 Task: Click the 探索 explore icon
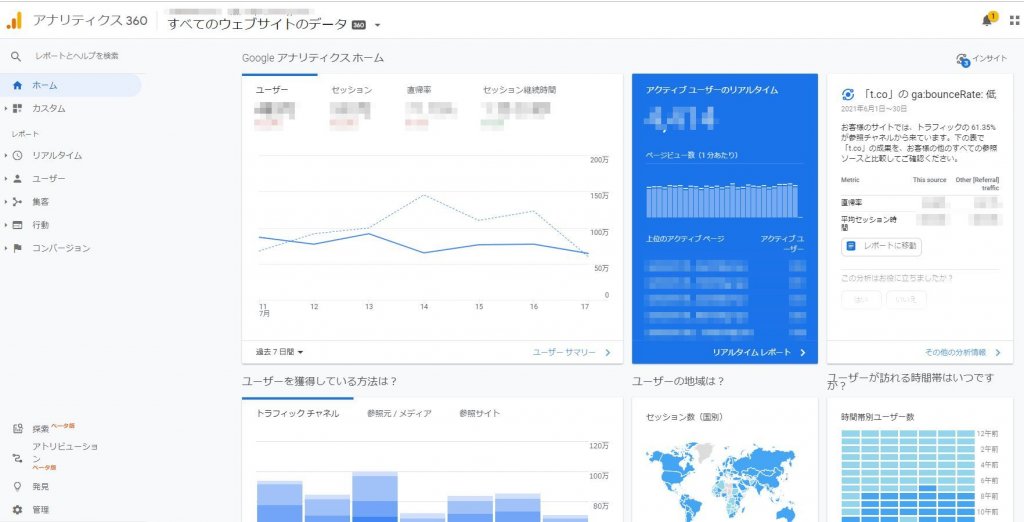18,429
